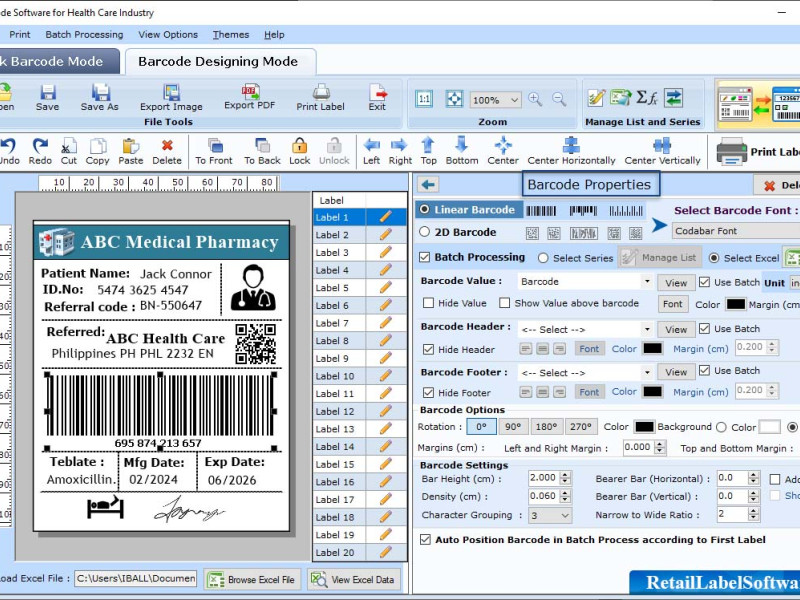Choose the Select Series radio button

point(543,258)
